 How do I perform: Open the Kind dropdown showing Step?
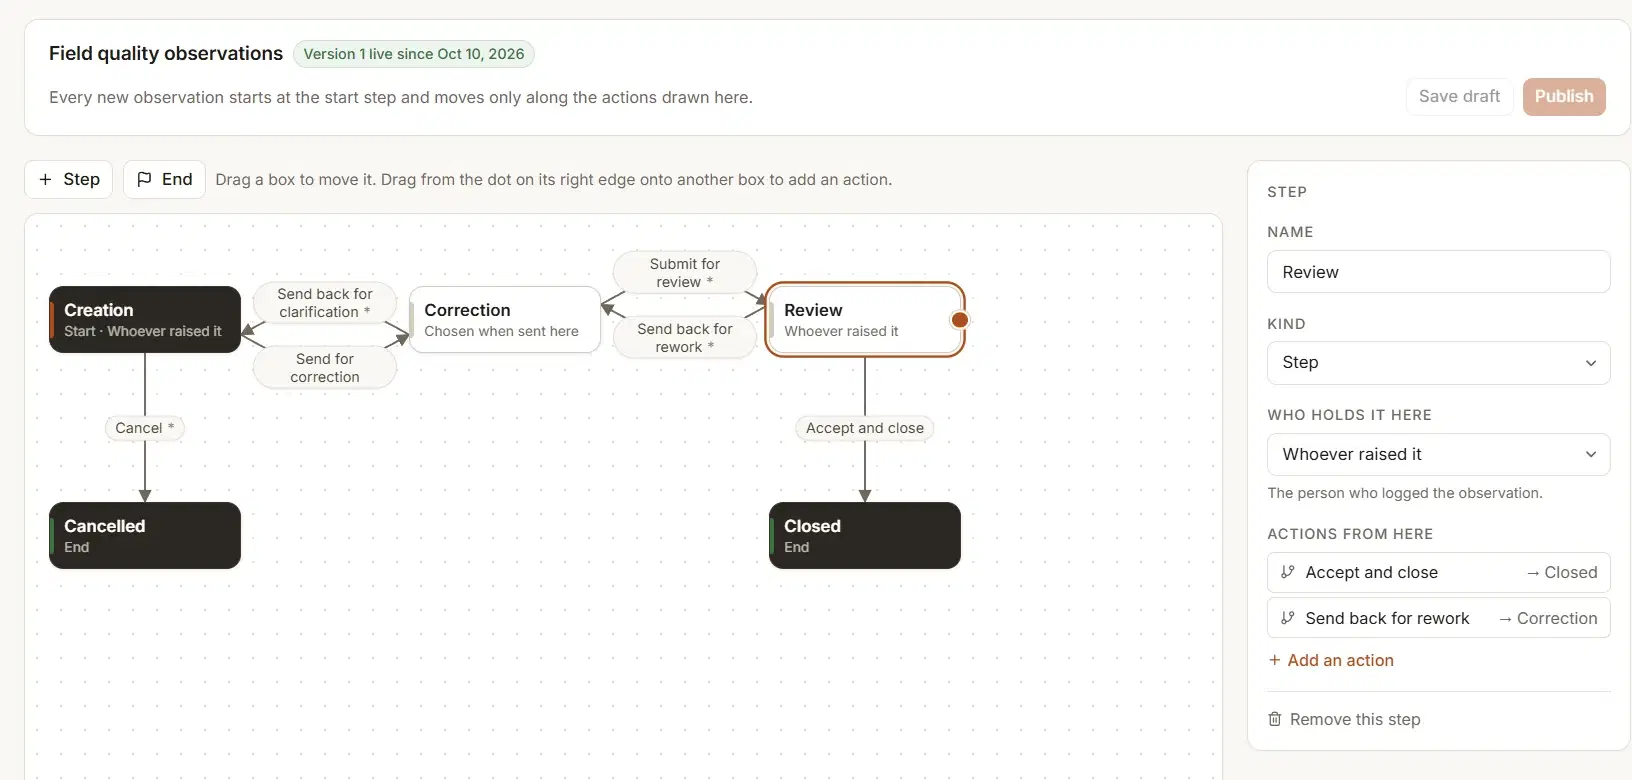pyautogui.click(x=1439, y=363)
